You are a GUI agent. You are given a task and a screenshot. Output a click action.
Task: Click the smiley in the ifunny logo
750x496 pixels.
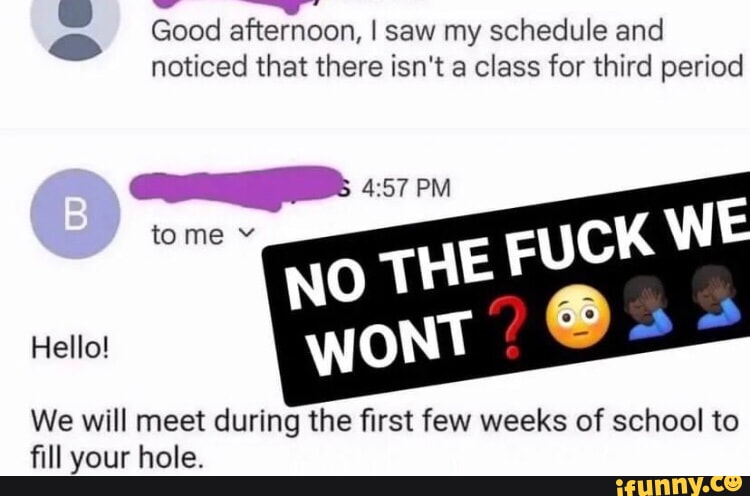pyautogui.click(x=732, y=483)
